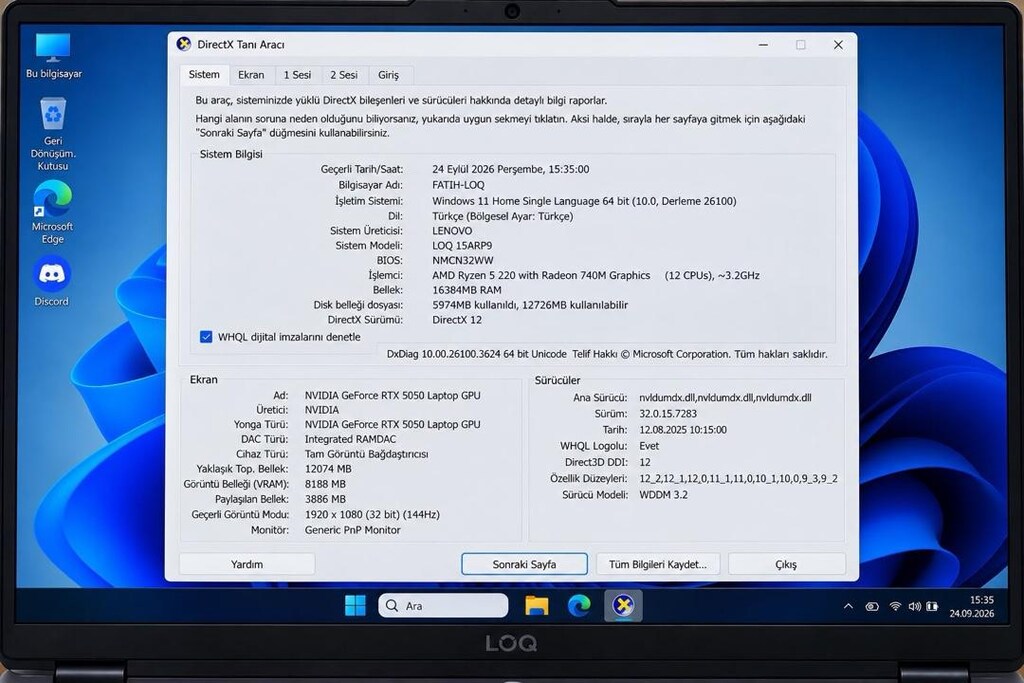
Task: Click Generic PnP Monitor text
Action: (353, 530)
